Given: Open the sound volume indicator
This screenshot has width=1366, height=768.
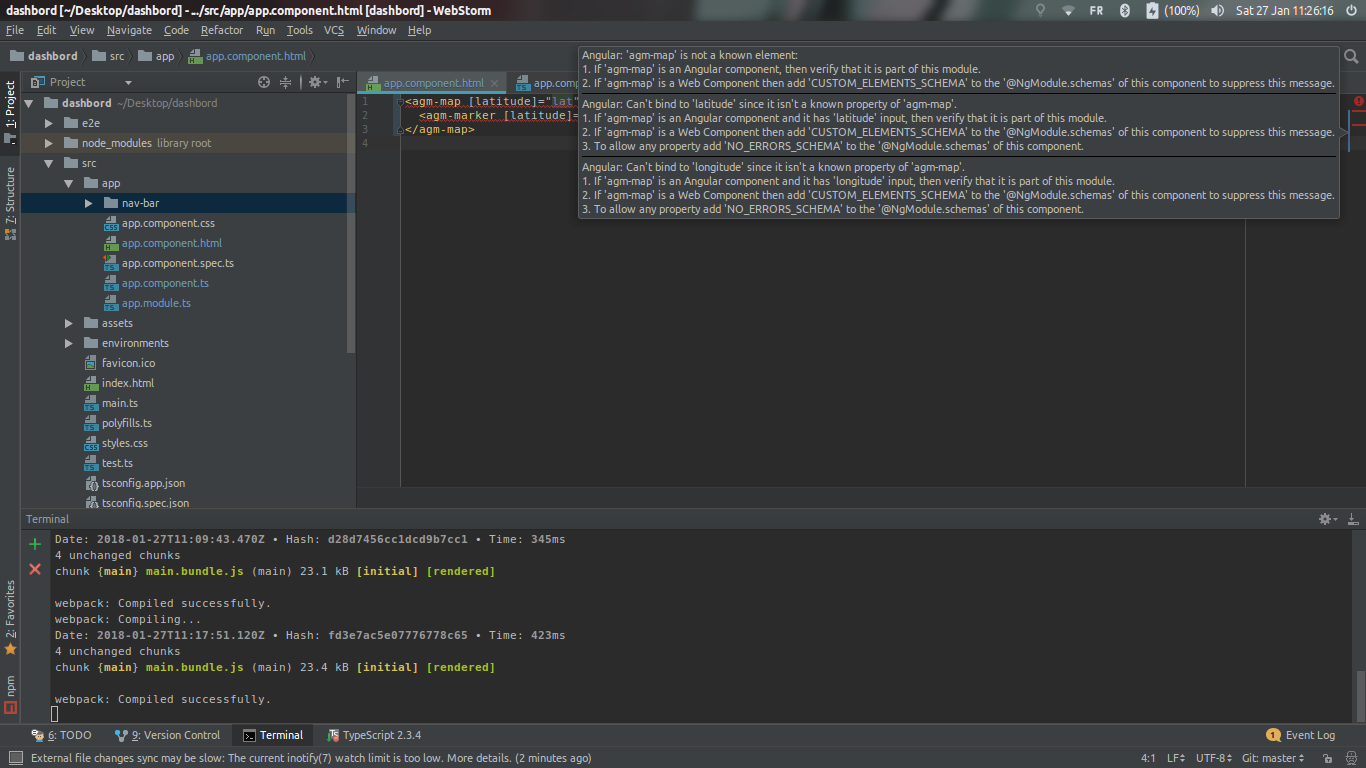Looking at the screenshot, I should (1217, 10).
